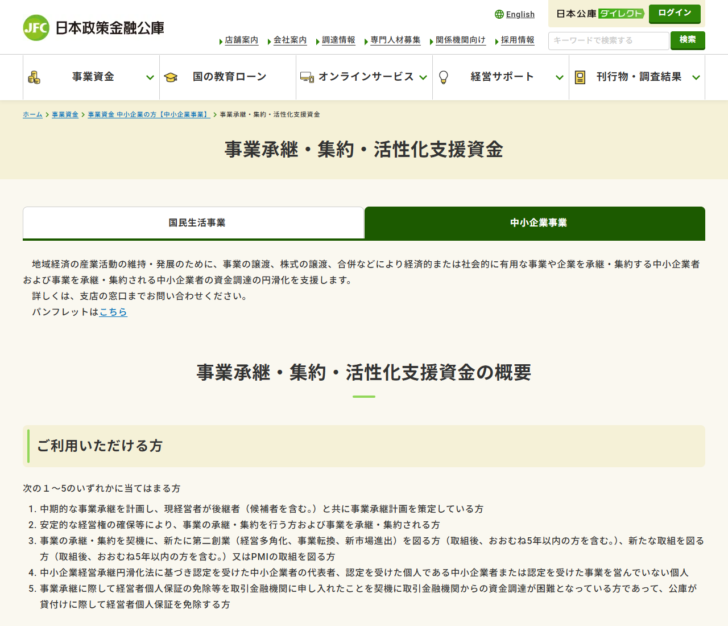Click the coins icon for 事業資金
Screen dimensions: 728x626
click(x=34, y=77)
